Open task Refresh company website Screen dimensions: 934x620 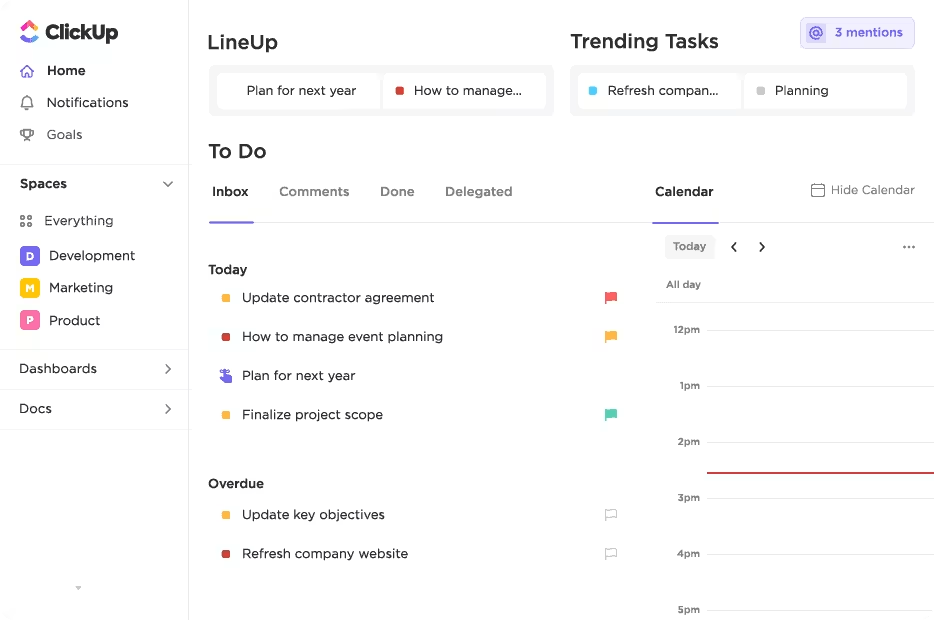pyautogui.click(x=325, y=554)
